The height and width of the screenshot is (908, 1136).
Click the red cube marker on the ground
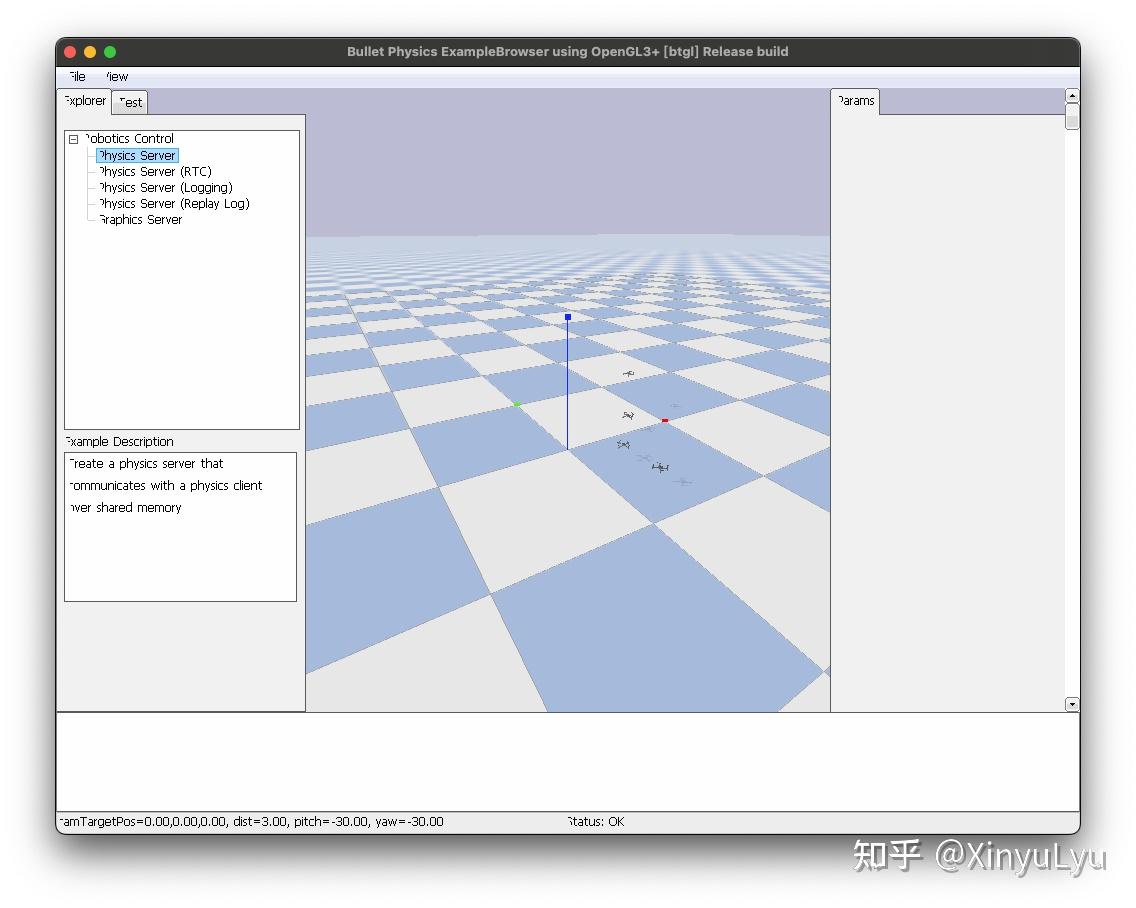point(664,421)
